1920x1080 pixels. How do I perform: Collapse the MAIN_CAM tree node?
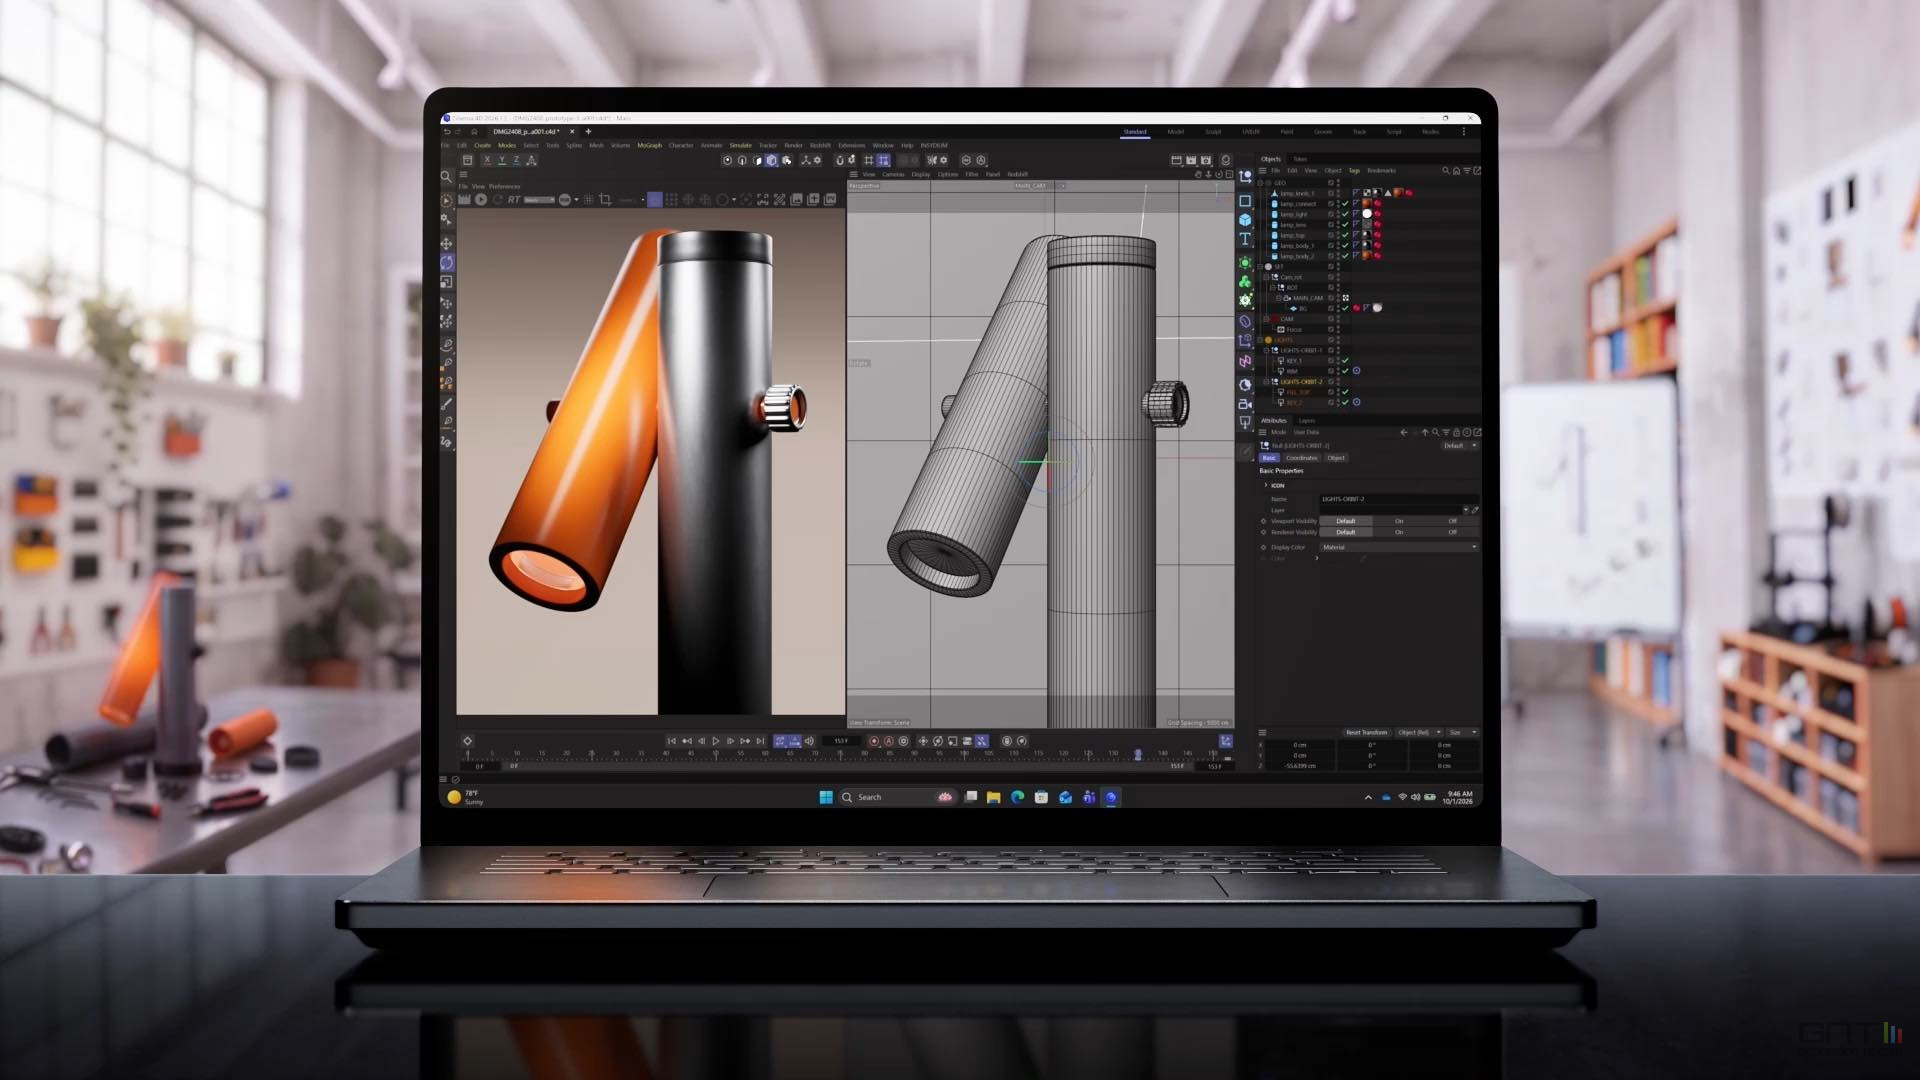(1278, 298)
